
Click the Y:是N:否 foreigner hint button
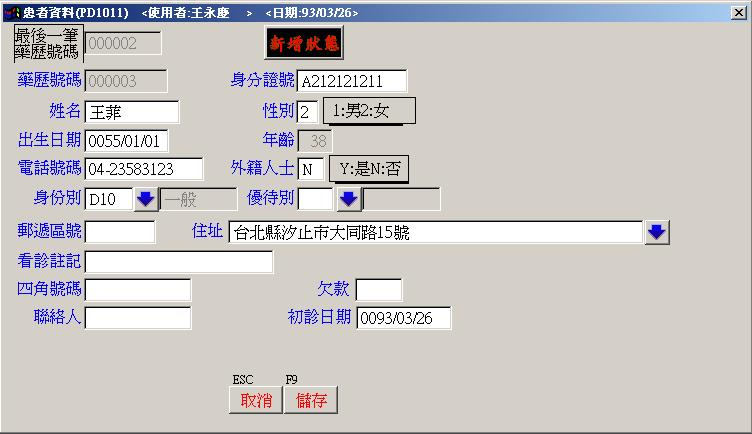368,169
